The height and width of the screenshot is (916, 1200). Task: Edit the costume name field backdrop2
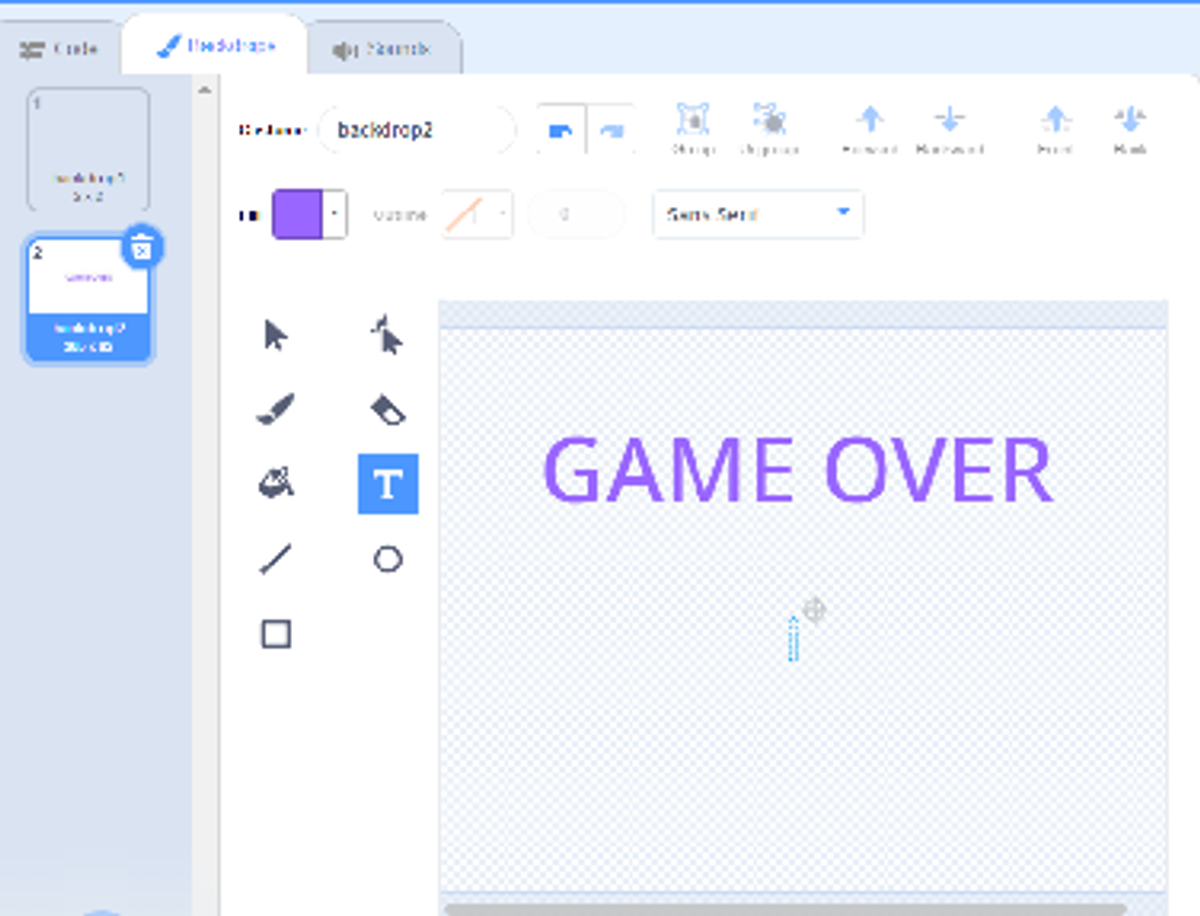(x=416, y=130)
